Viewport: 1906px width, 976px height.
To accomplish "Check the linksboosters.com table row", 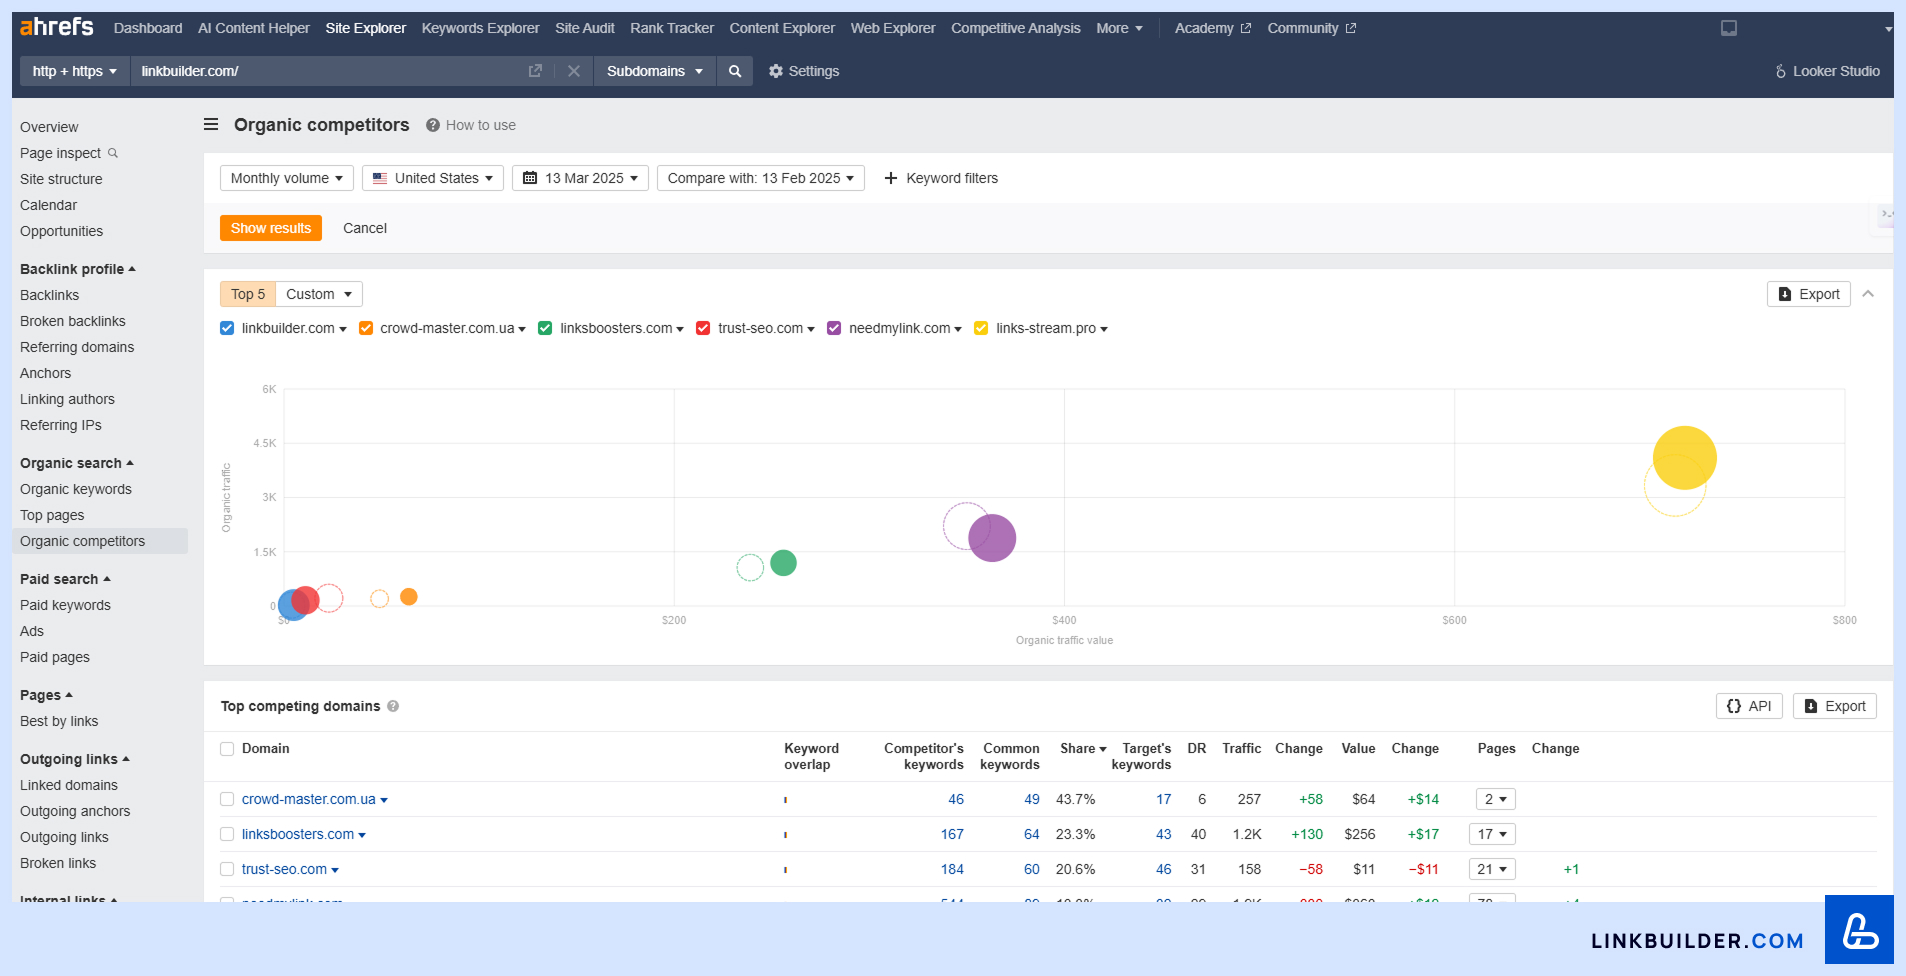I will click(227, 834).
